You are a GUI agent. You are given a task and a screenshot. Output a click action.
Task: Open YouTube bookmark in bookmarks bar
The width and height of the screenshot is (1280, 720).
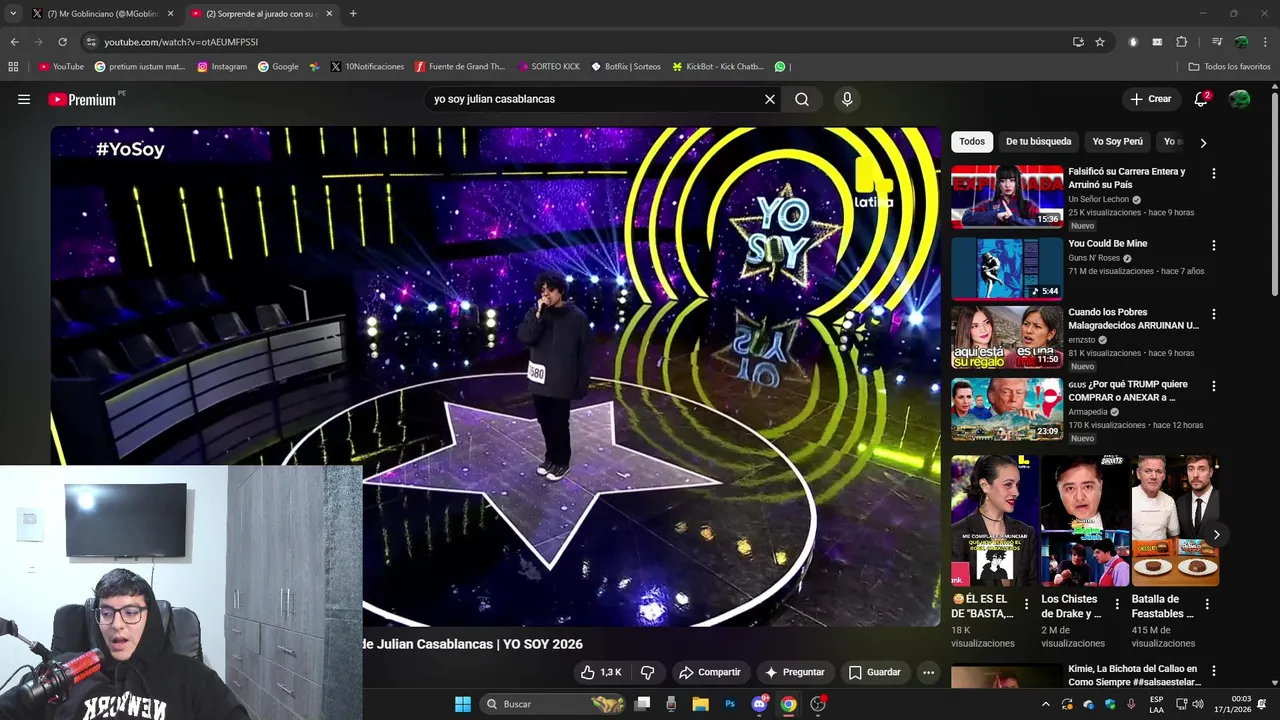click(62, 67)
